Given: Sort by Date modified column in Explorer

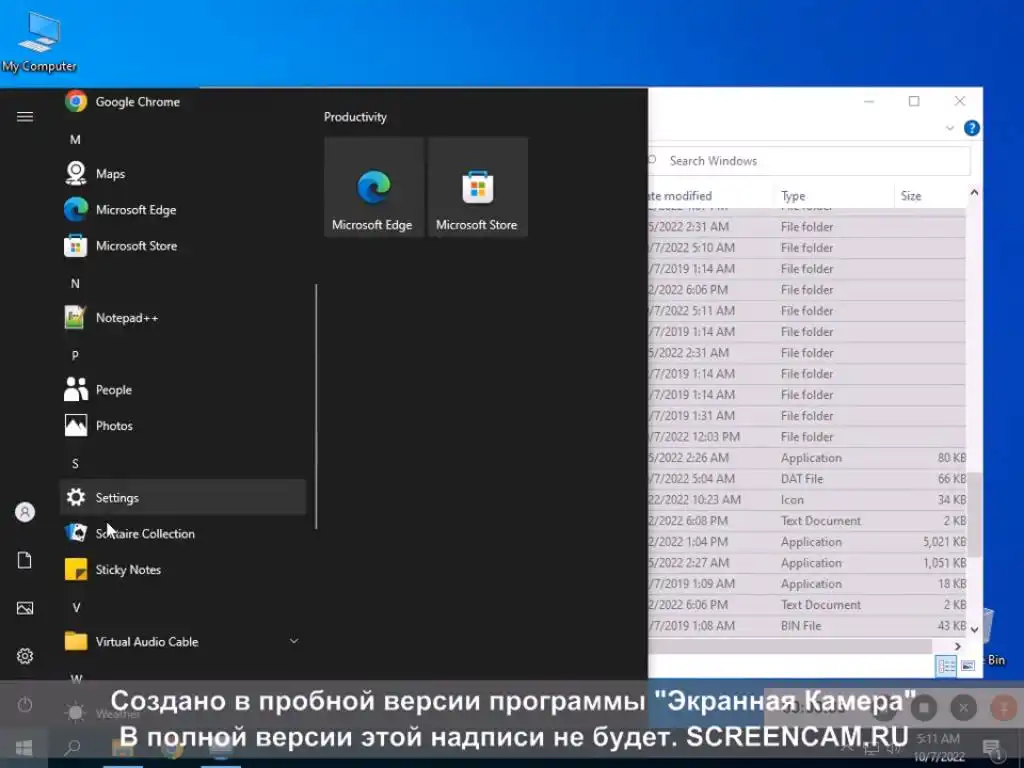Looking at the screenshot, I should [711, 196].
